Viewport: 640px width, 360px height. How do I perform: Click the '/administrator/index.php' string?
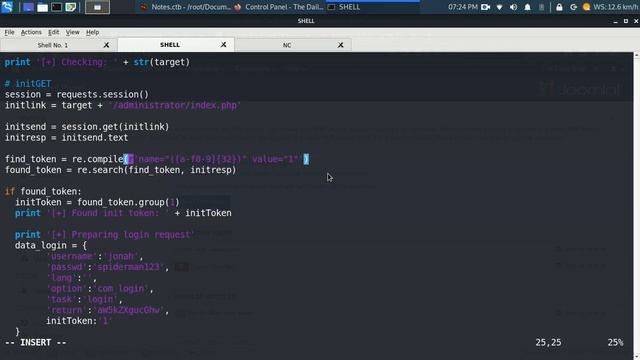pos(175,105)
